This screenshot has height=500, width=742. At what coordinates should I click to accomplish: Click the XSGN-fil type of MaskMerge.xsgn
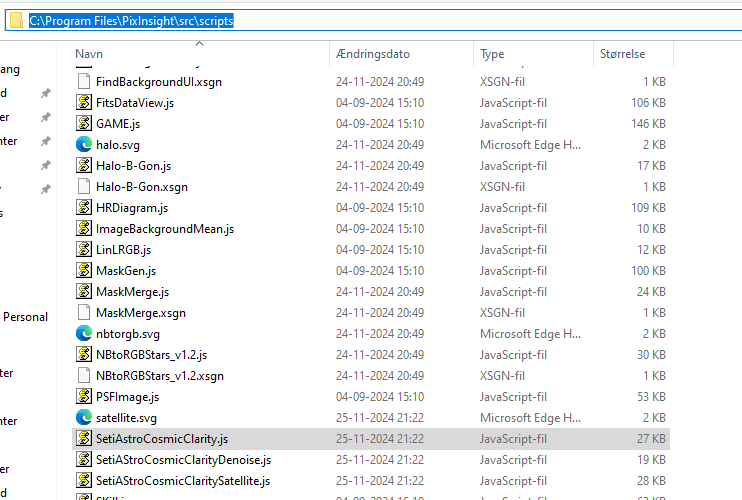point(503,313)
